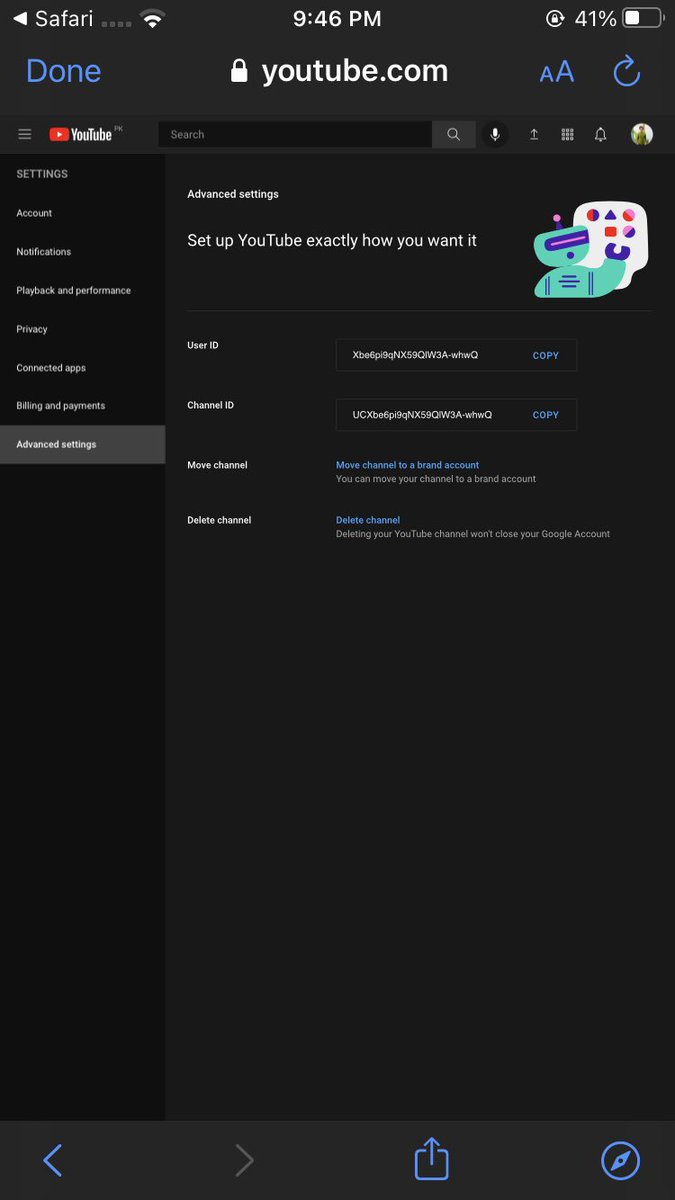Select the User ID value Xbe6pi9qNX59QIW3A-whwQ
Screen dimensions: 675x1200
tap(415, 355)
